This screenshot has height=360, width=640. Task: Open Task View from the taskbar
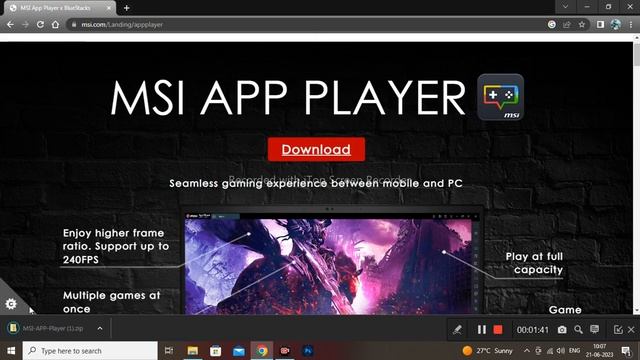(169, 351)
